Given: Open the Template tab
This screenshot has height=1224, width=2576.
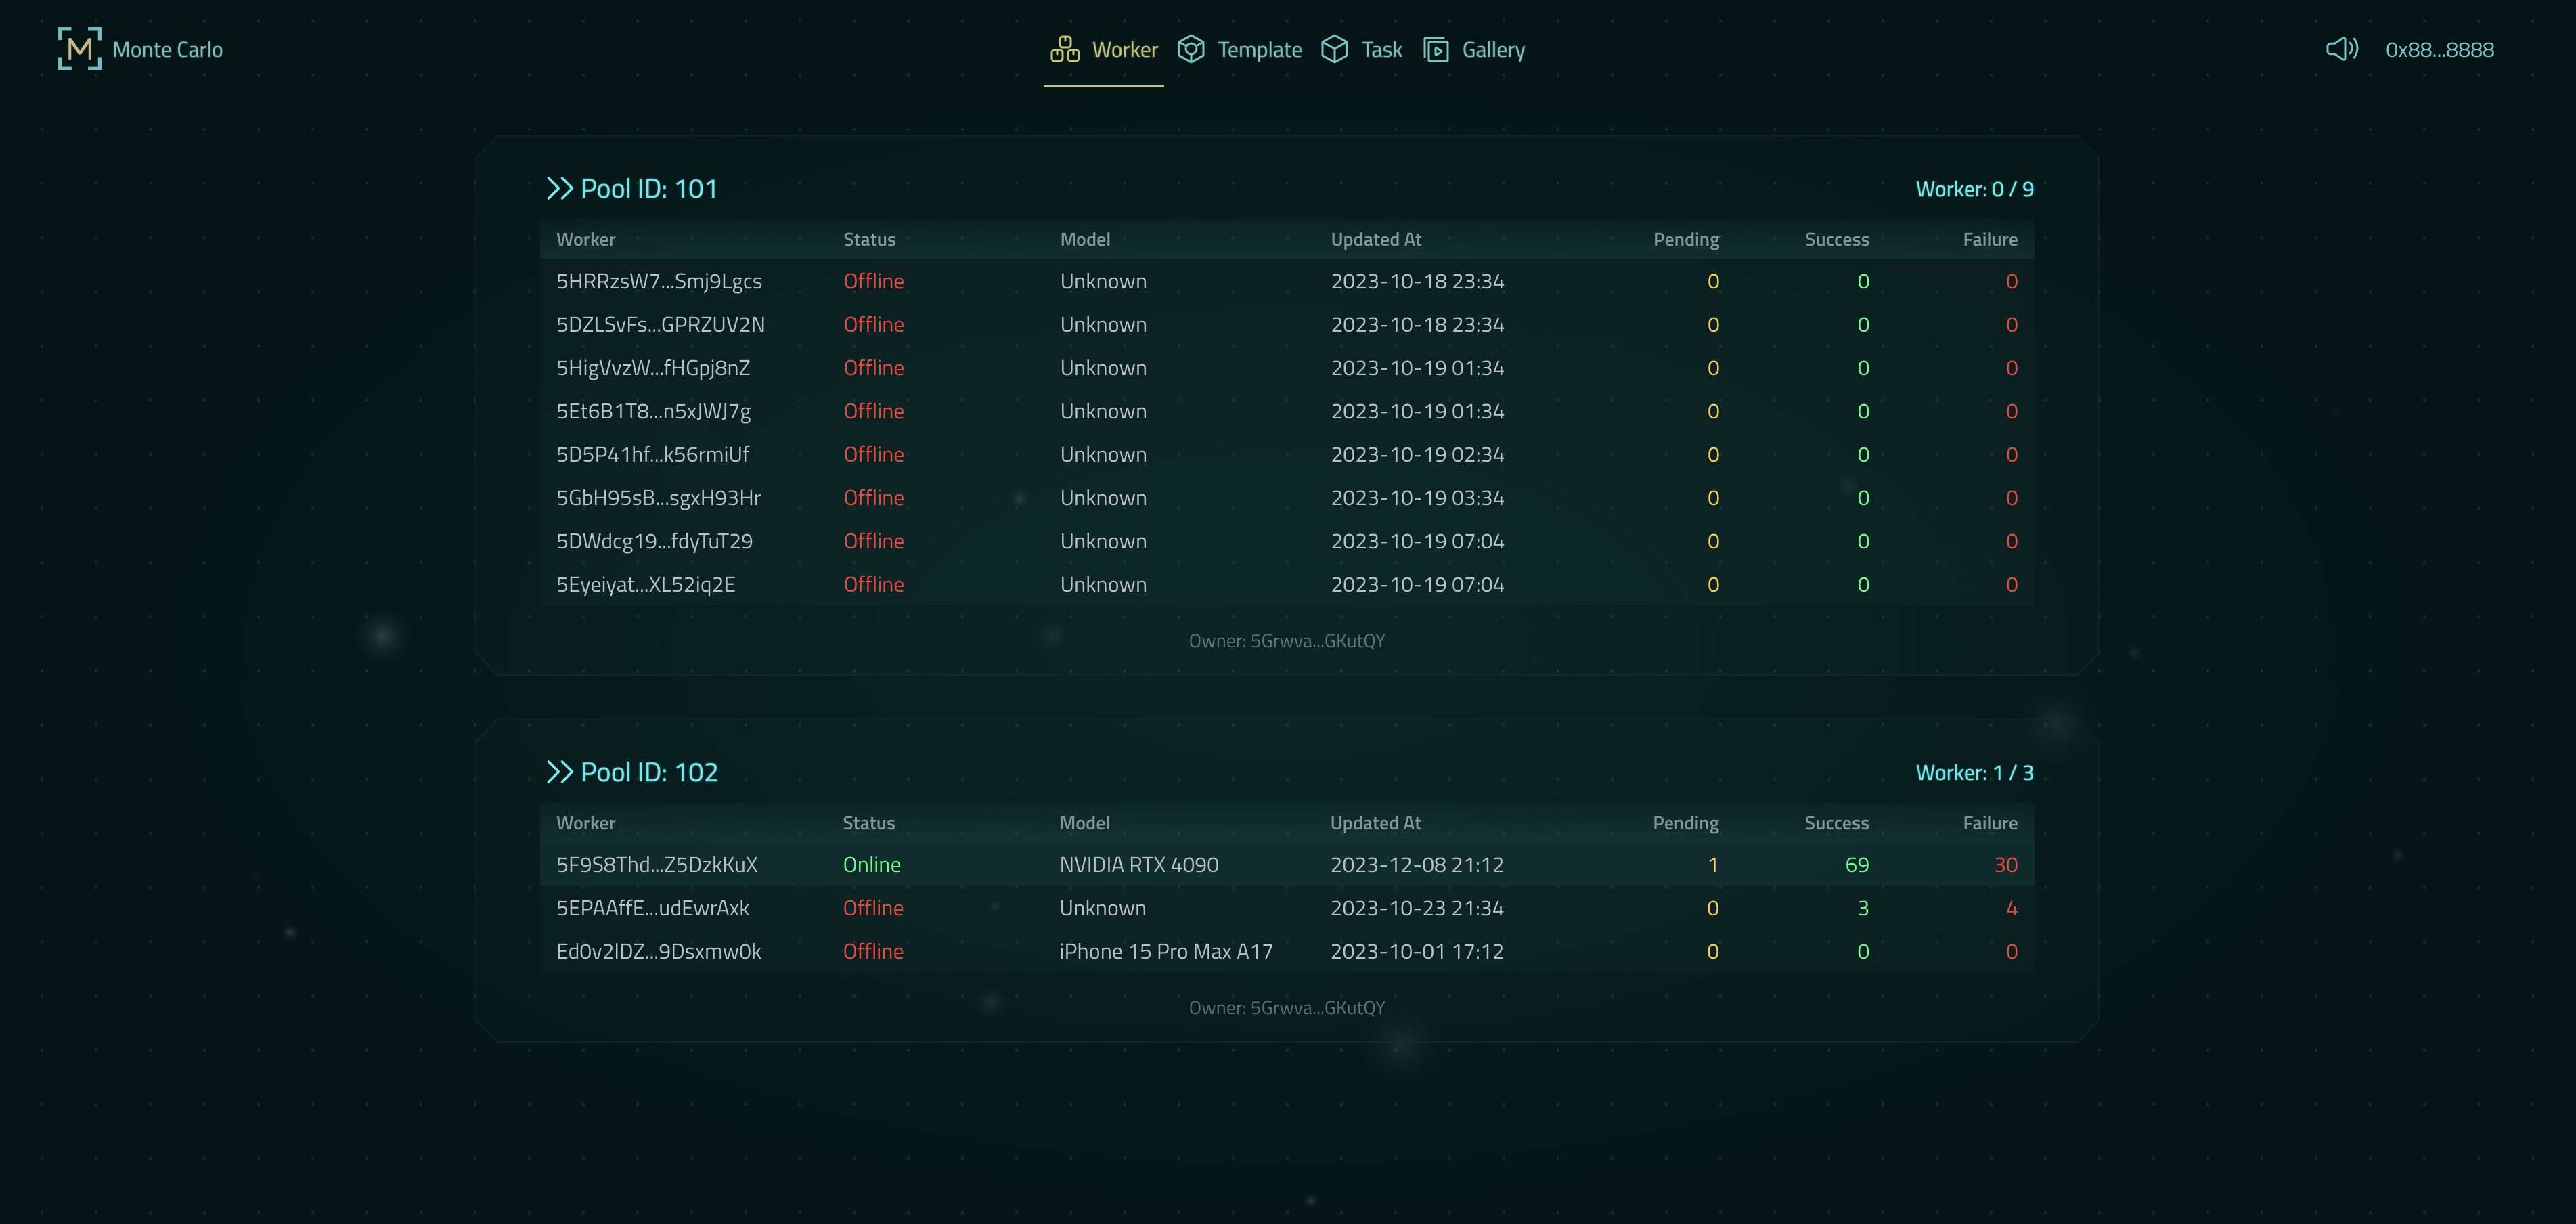Looking at the screenshot, I should coord(1259,49).
